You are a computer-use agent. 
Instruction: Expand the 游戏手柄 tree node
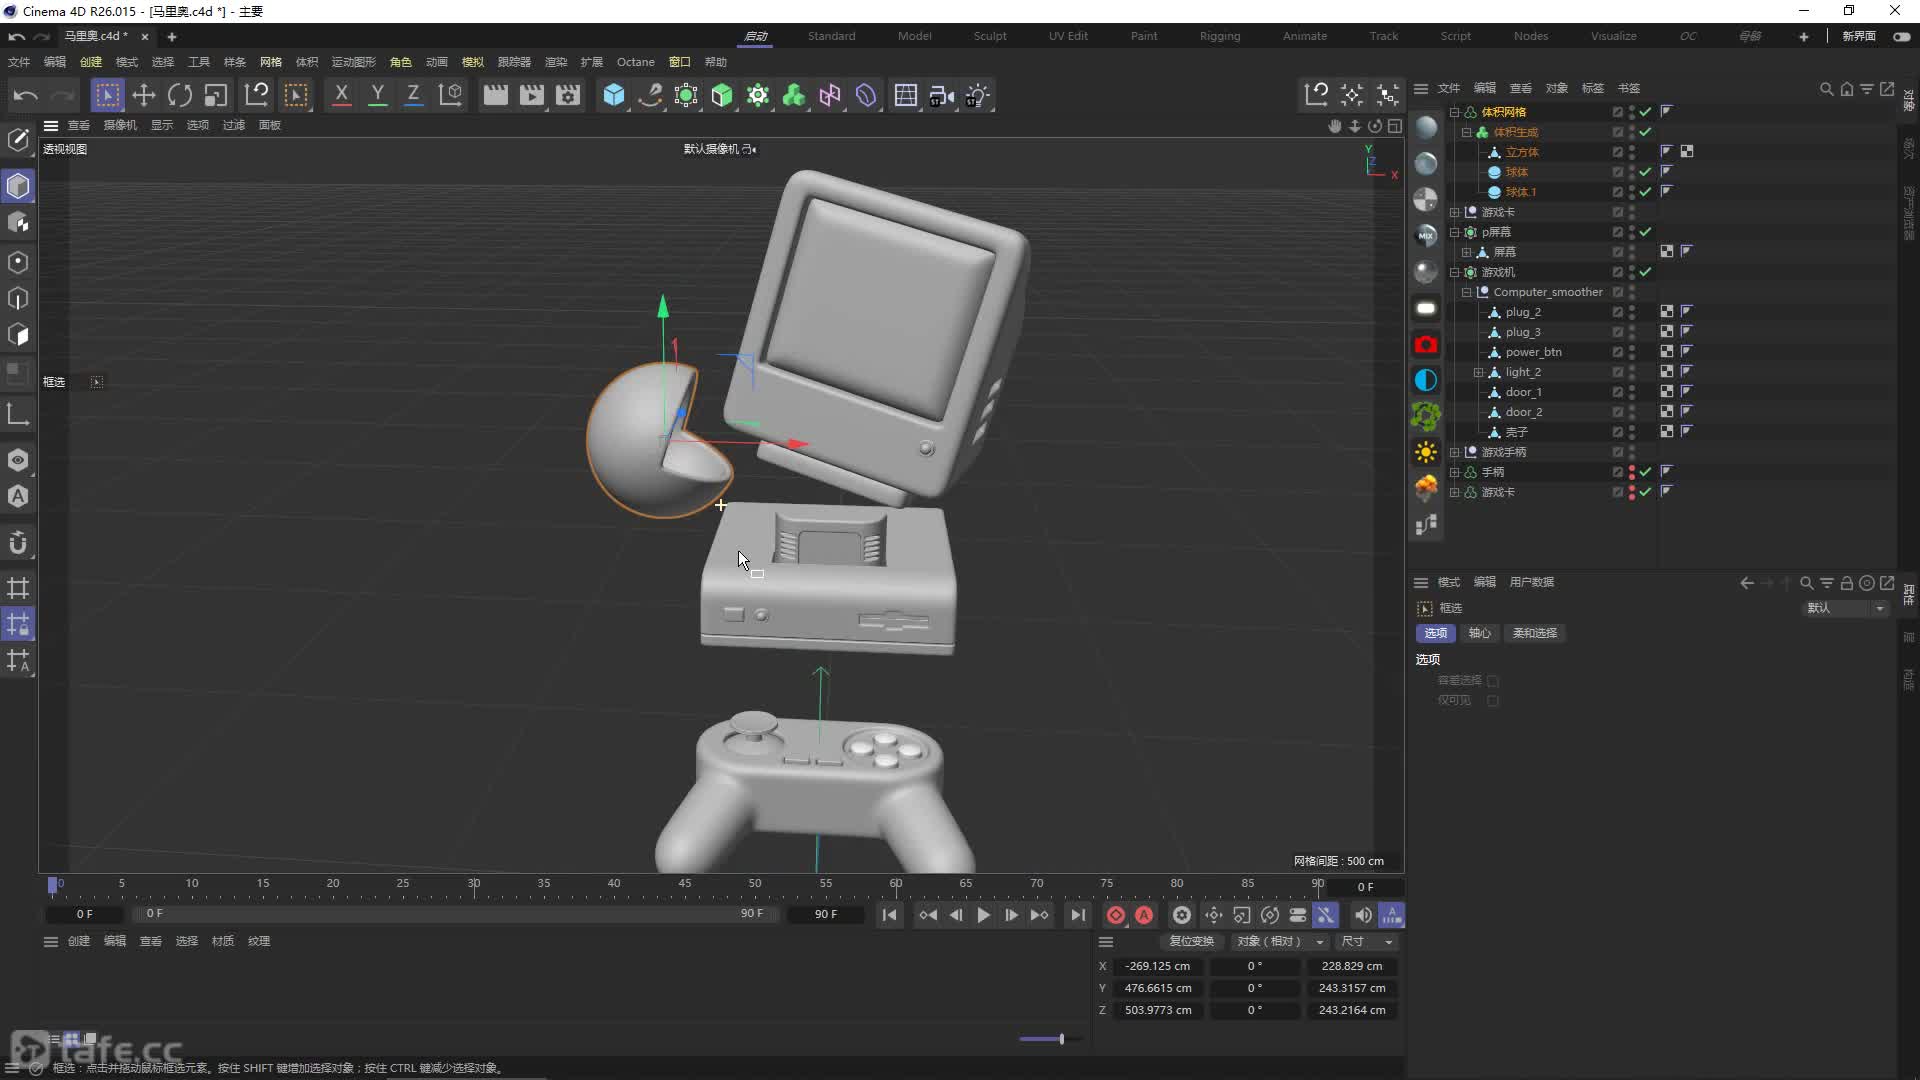coord(1455,452)
